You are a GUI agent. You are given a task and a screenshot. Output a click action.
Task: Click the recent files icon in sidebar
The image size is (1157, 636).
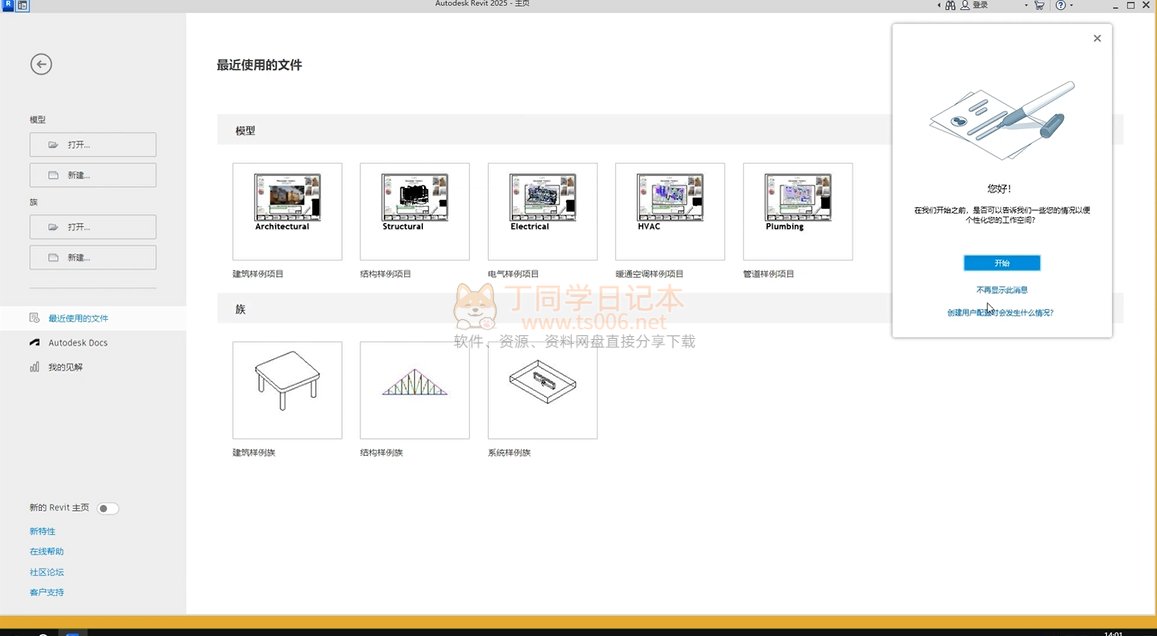coord(35,318)
